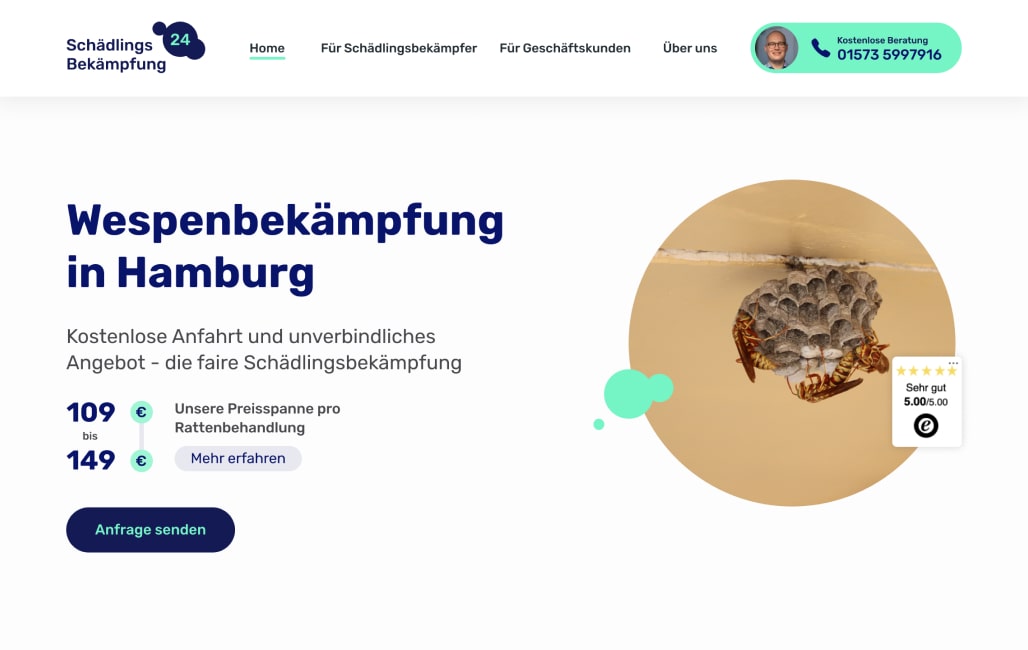
Task: Click the wasp nest circular image
Action: 792,342
